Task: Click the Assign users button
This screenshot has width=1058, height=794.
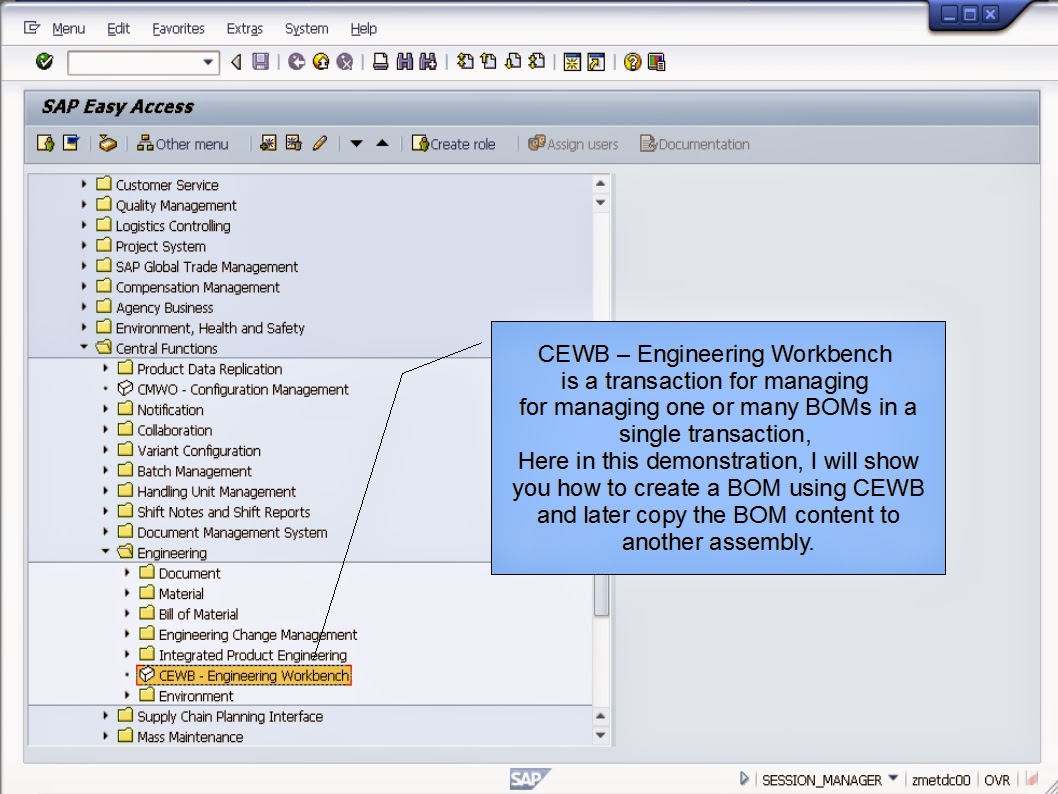Action: [x=573, y=144]
